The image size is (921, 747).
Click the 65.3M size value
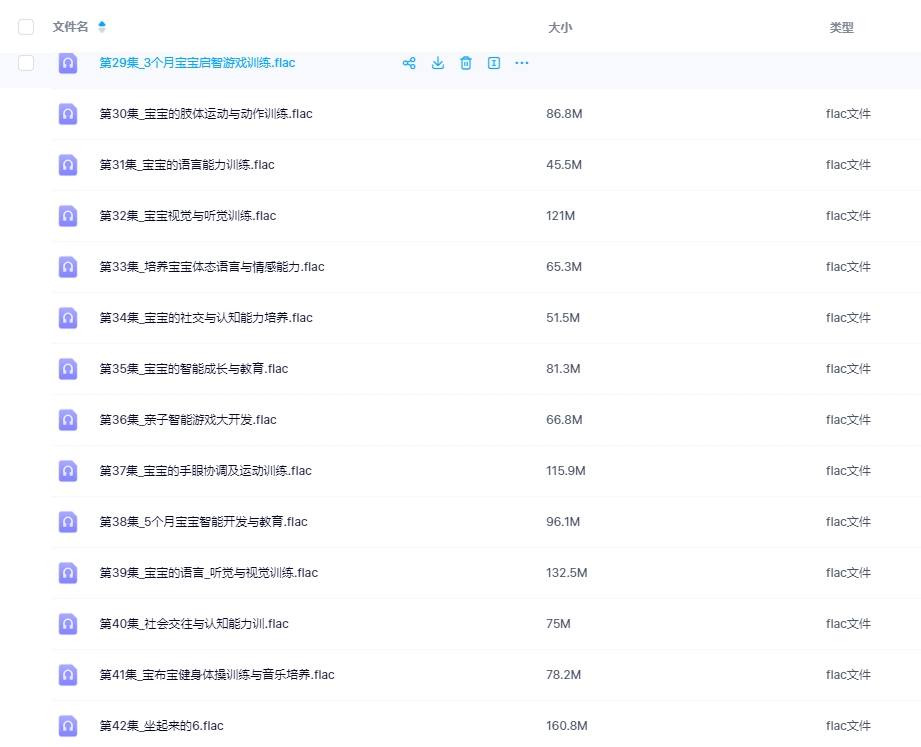[564, 267]
